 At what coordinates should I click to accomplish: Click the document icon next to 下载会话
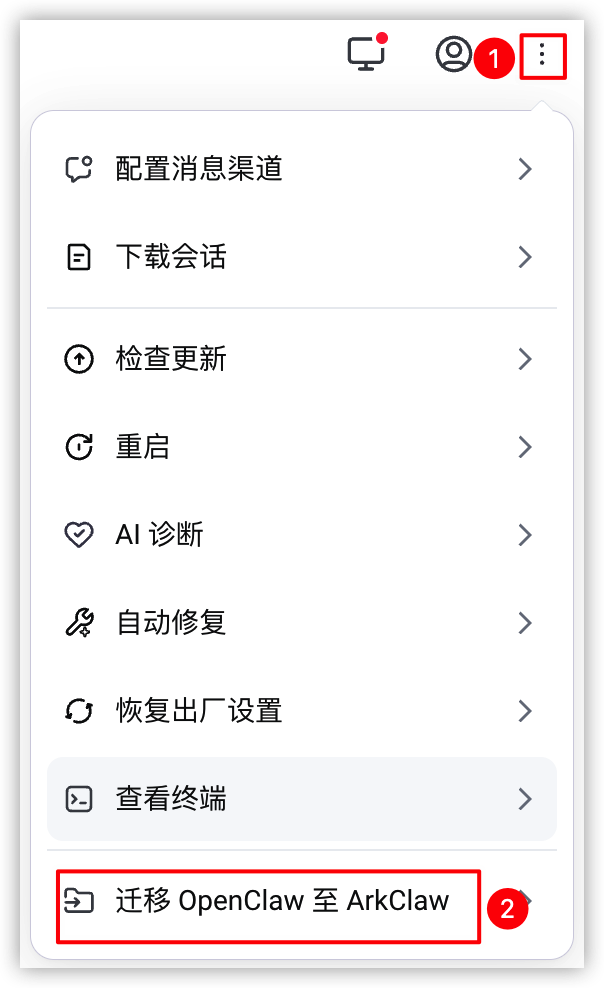[x=79, y=257]
